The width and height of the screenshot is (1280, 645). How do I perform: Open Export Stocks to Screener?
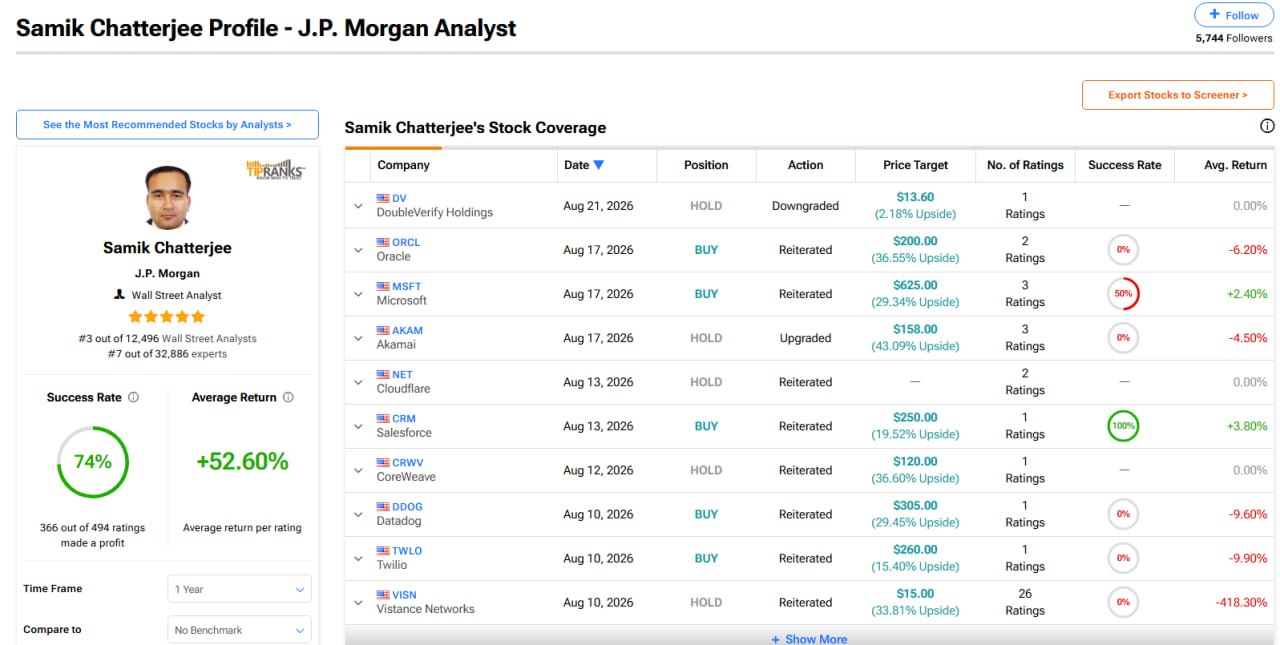pos(1178,95)
